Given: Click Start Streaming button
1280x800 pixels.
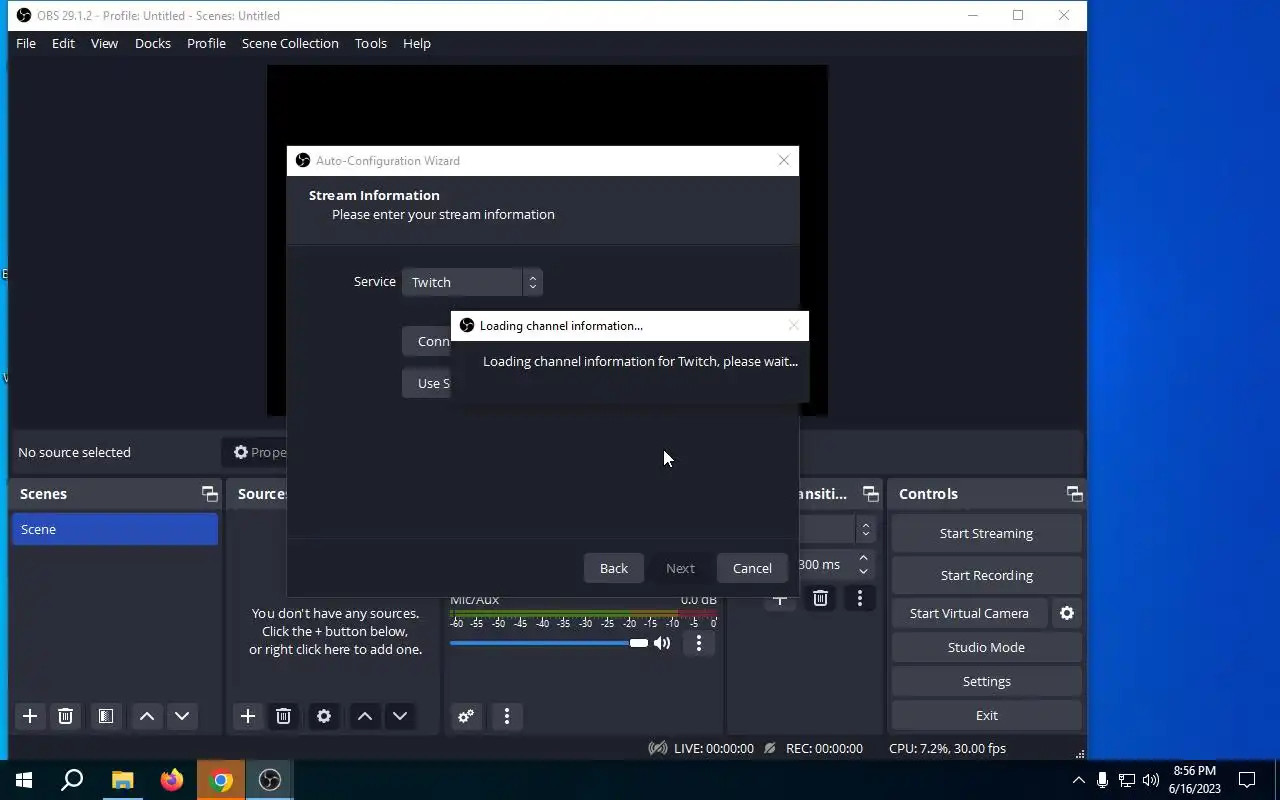Looking at the screenshot, I should (986, 533).
